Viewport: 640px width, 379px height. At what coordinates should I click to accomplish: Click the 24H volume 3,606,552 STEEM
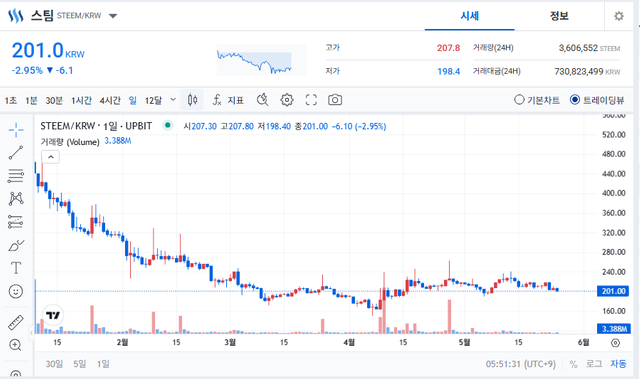pos(589,48)
